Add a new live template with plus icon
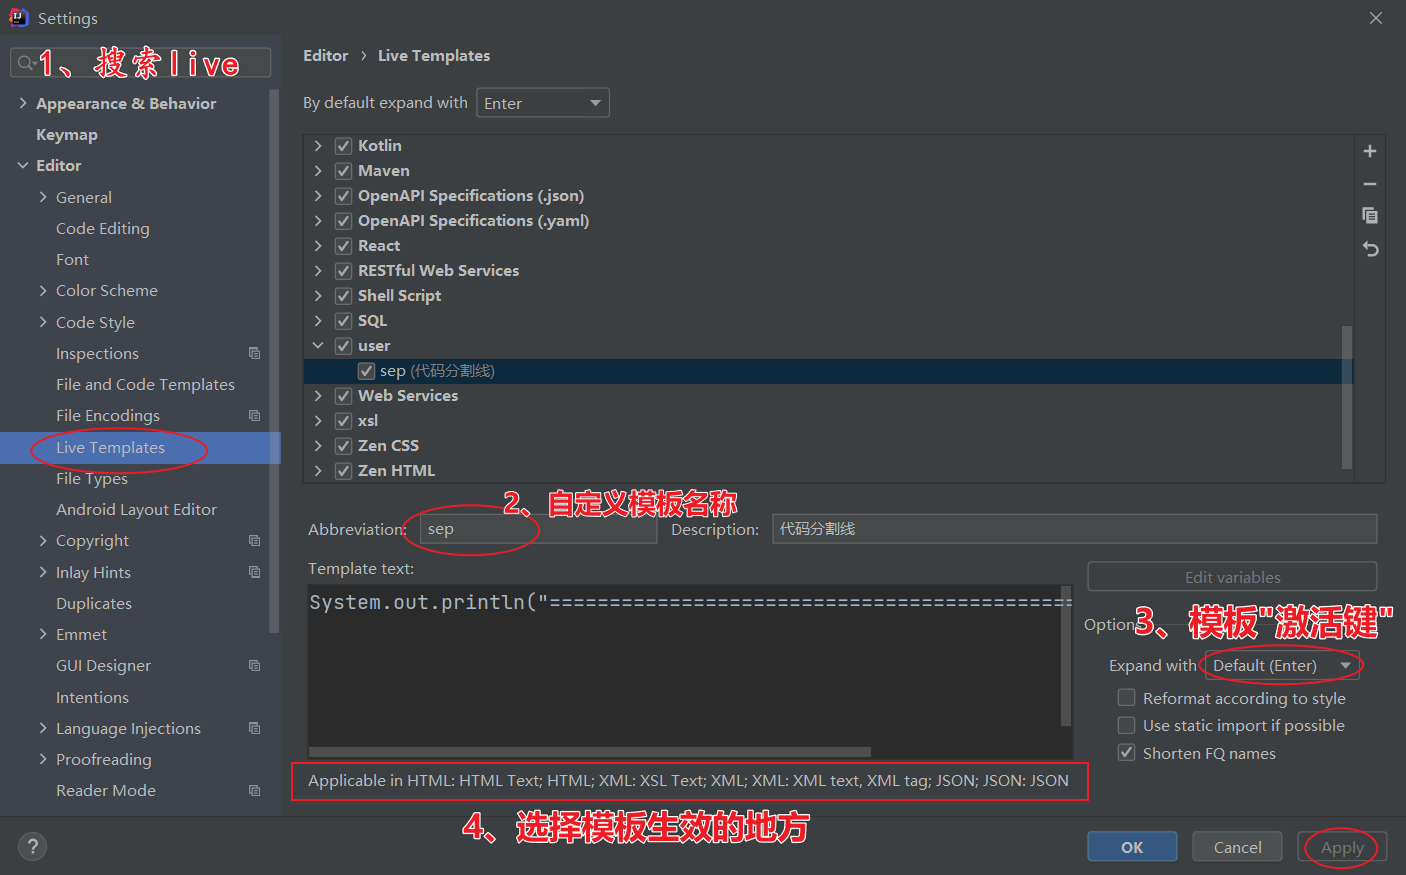The height and width of the screenshot is (875, 1406). click(x=1370, y=151)
